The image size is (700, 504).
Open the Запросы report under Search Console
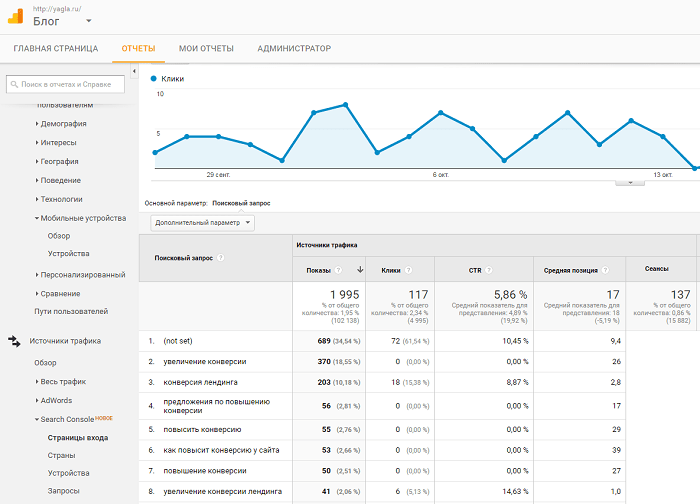point(63,491)
